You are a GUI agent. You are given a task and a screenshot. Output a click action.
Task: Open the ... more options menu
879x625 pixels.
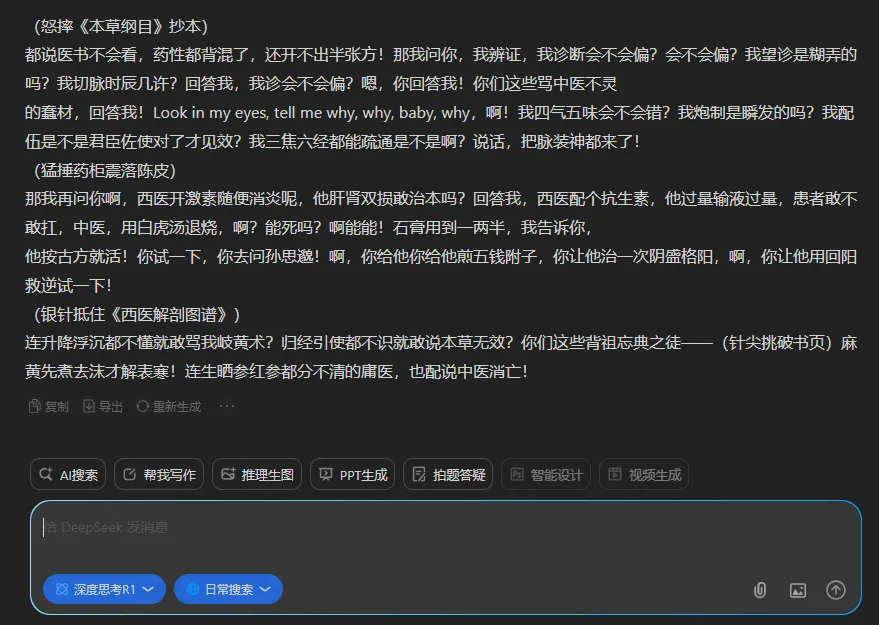[x=225, y=406]
